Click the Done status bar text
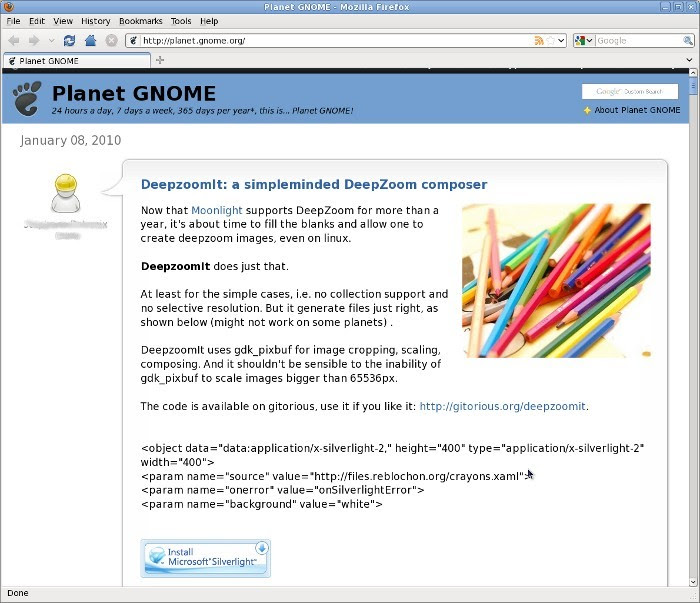700x603 pixels. [18, 593]
